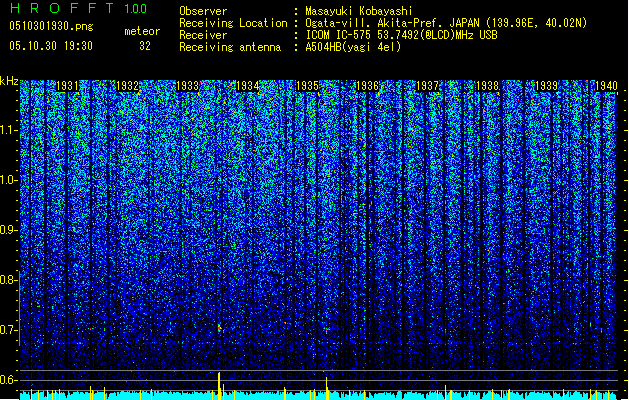Screen dimensions: 629x400
Task: Click the 1938 time marker
Action: [487, 85]
